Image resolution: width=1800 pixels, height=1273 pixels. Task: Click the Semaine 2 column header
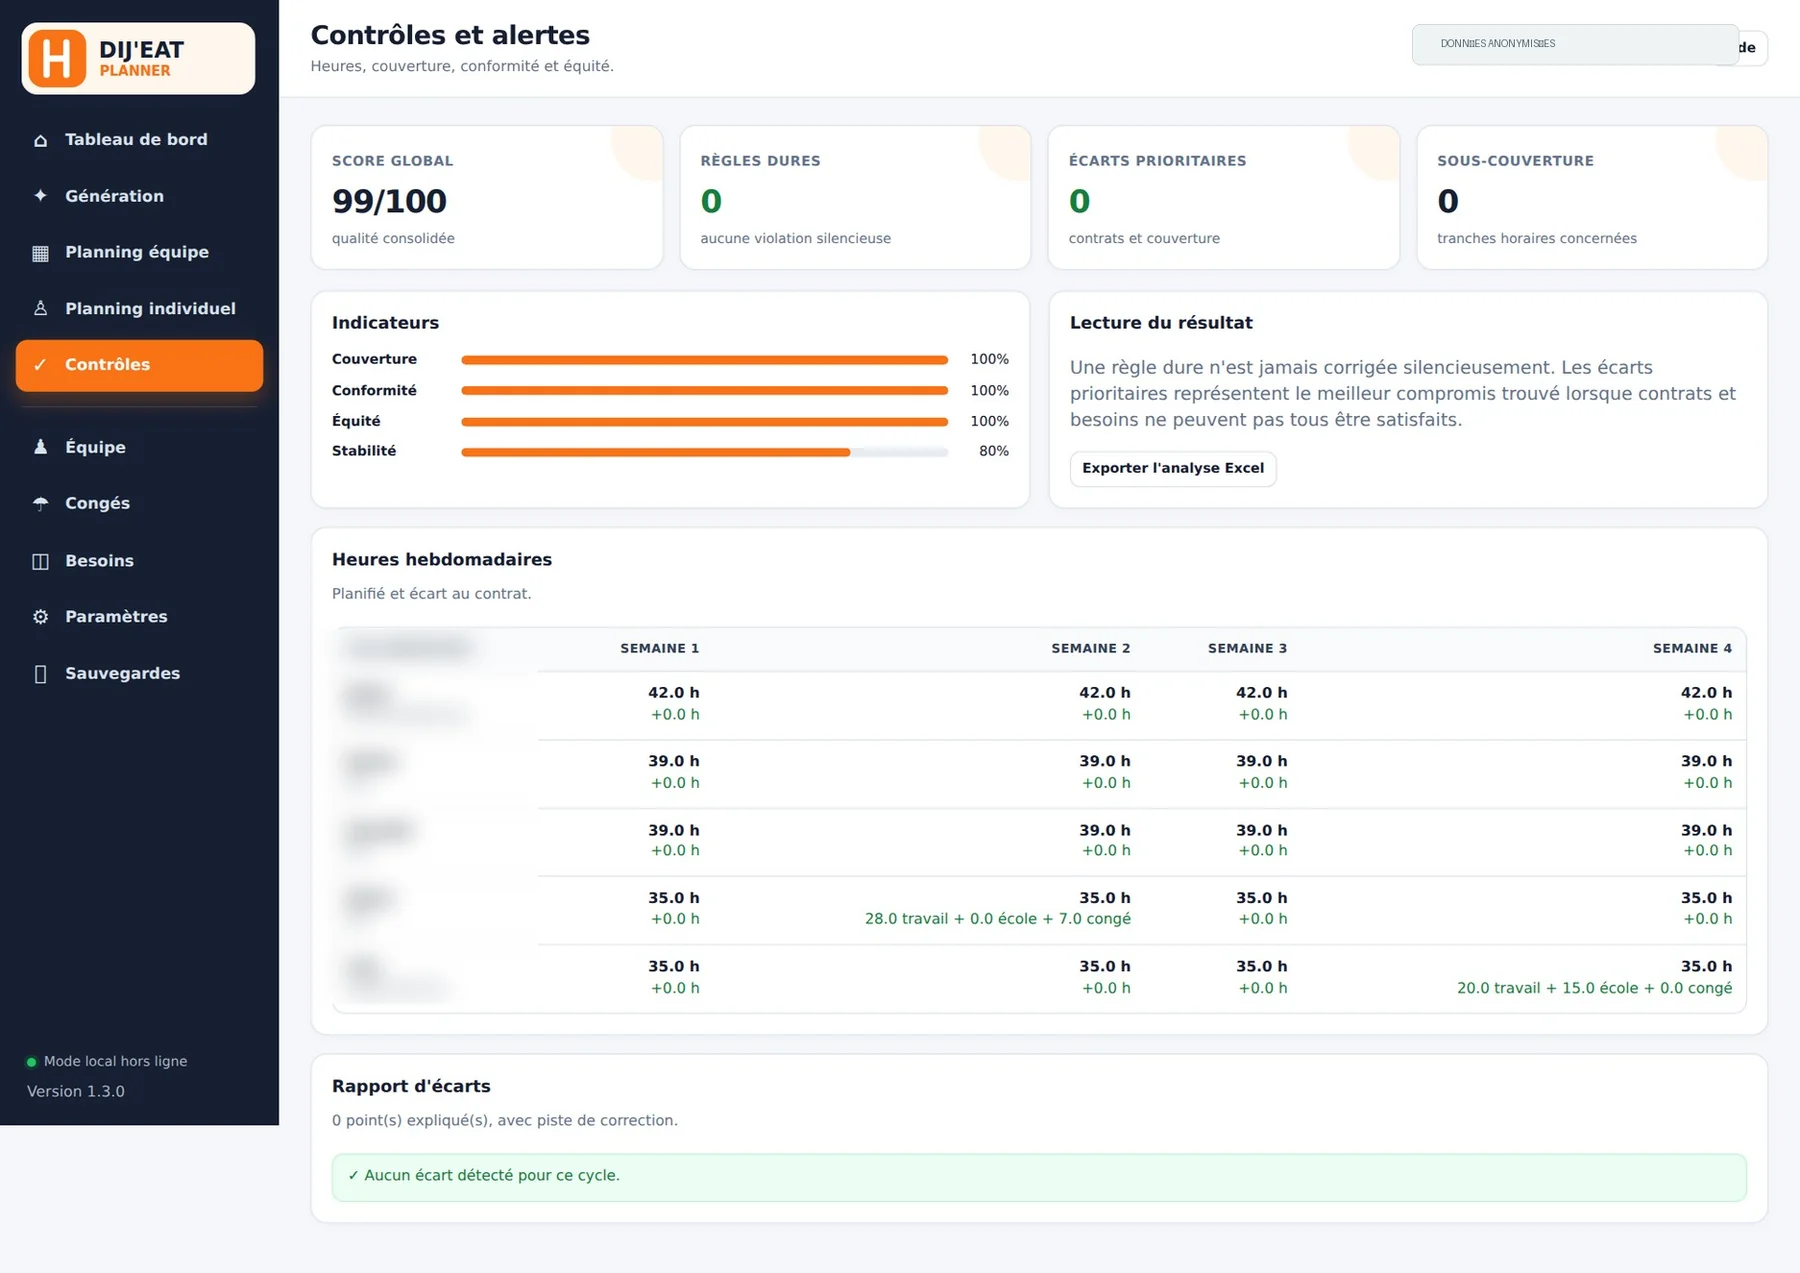tap(1091, 649)
